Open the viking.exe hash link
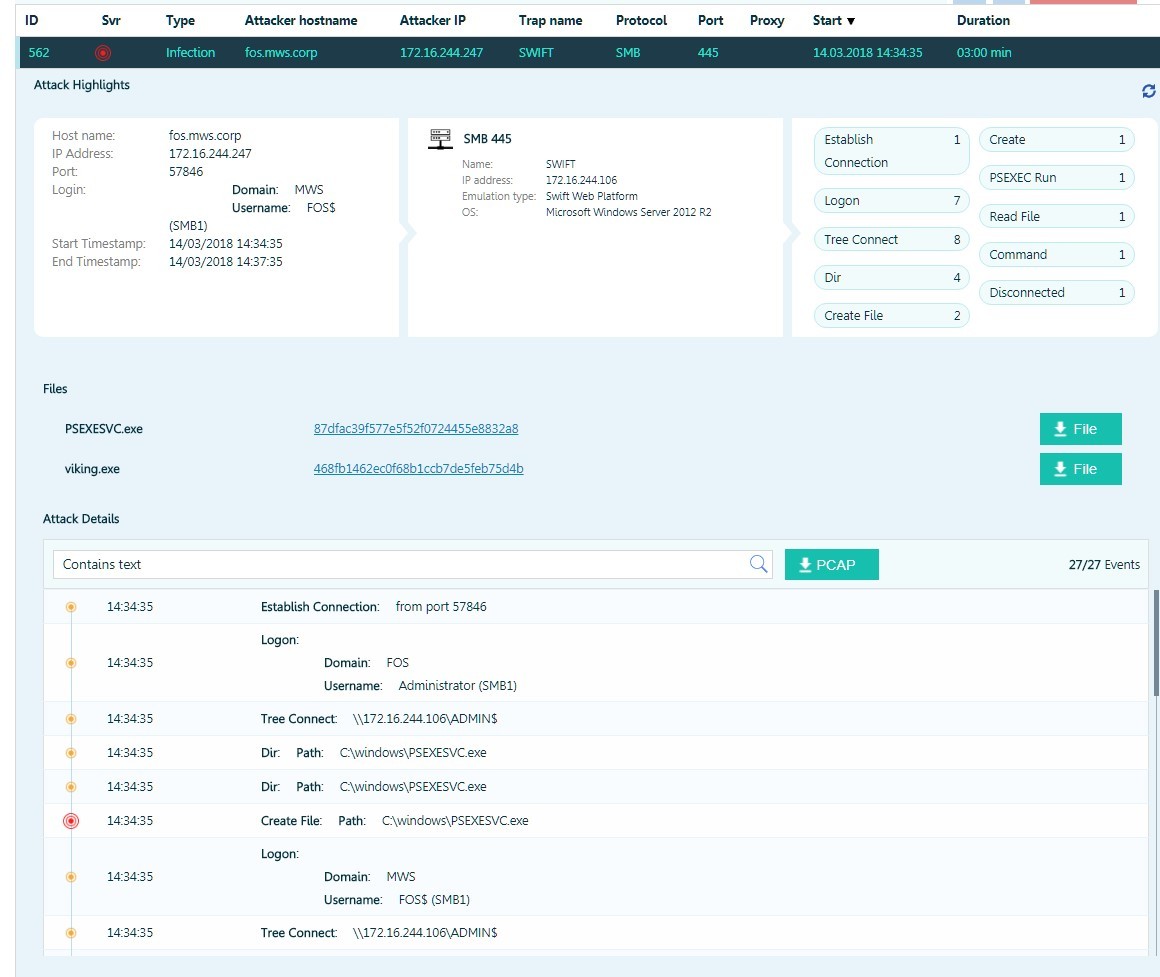 coord(418,469)
